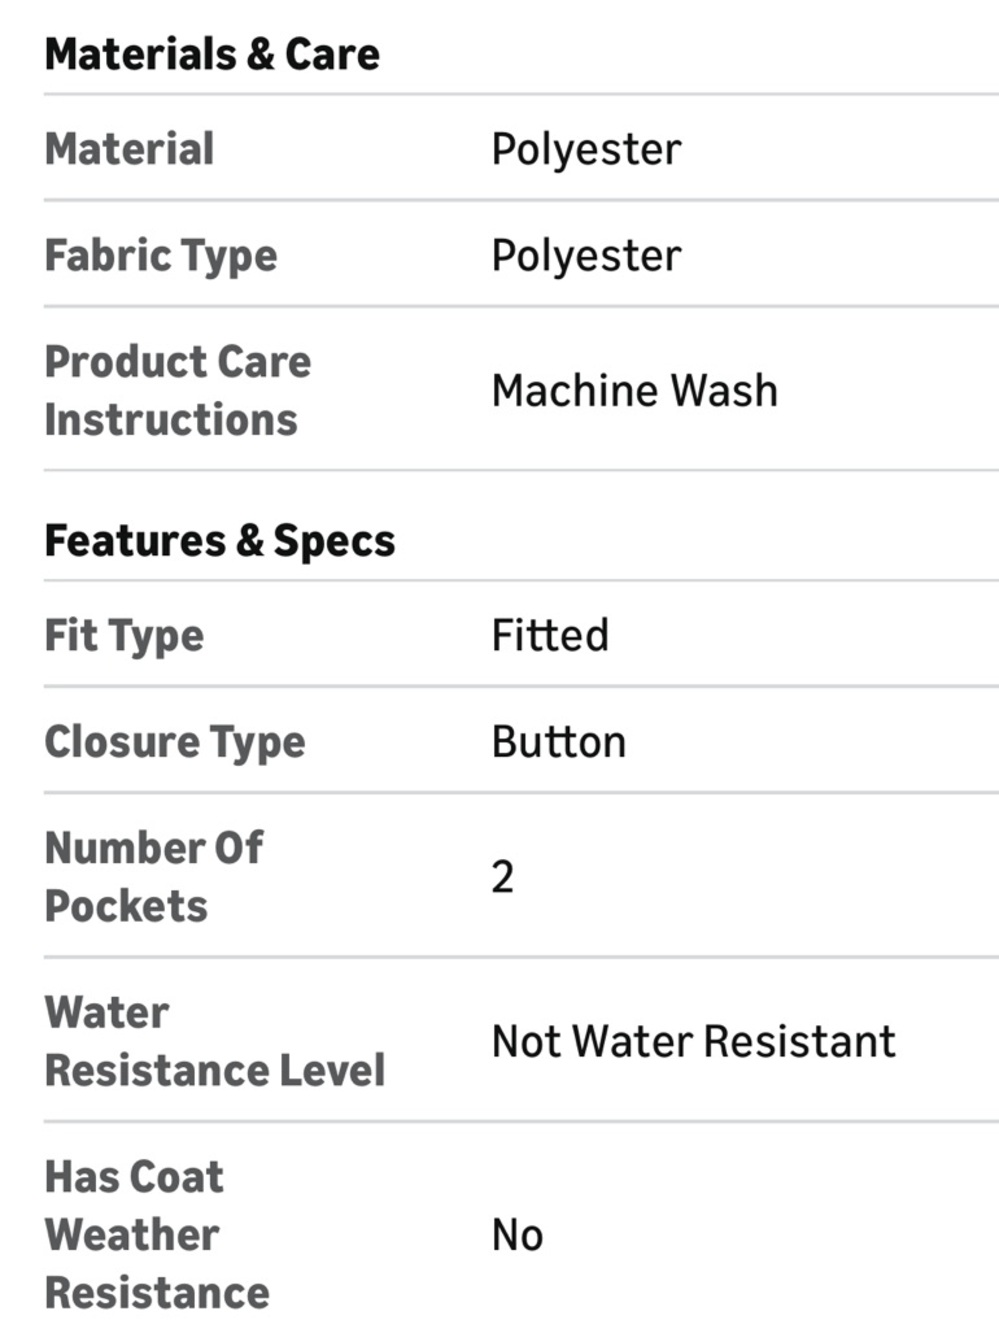Select the Polyester value beside Material

point(586,150)
